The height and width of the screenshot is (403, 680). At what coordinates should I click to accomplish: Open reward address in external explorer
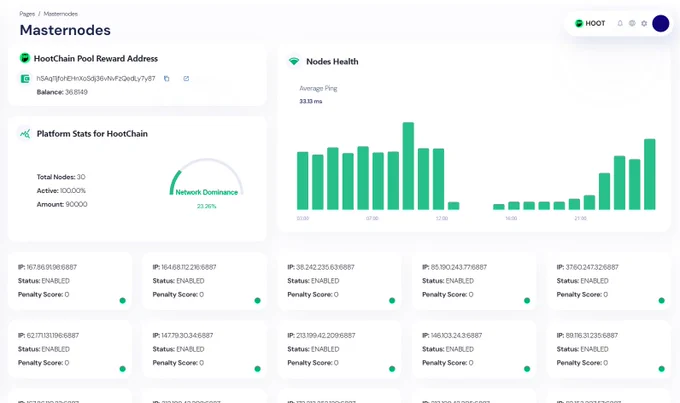pos(186,79)
